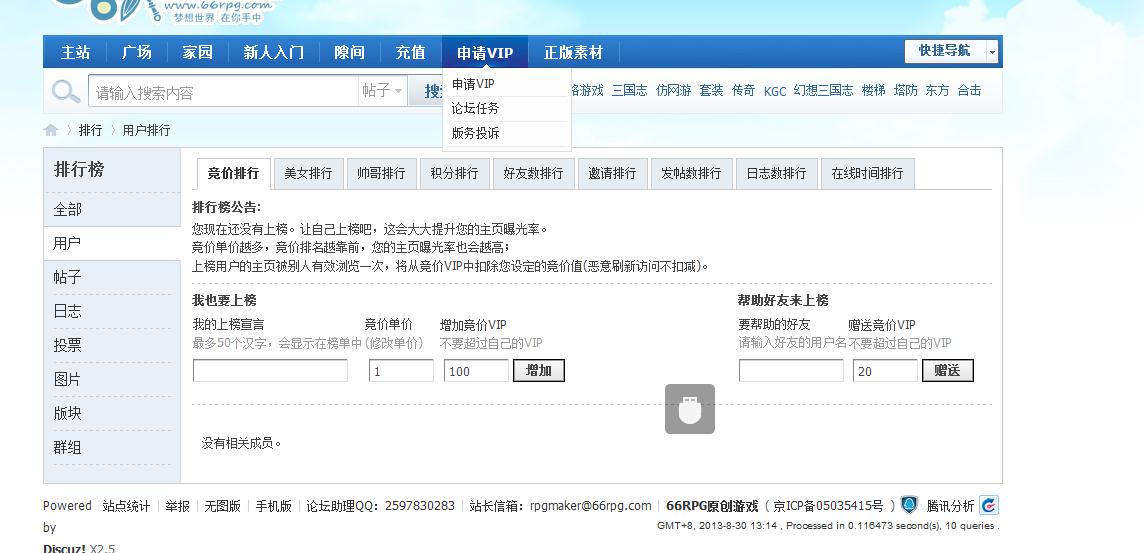Go to 家园 in the nav bar
The image size is (1144, 553).
tap(197, 53)
